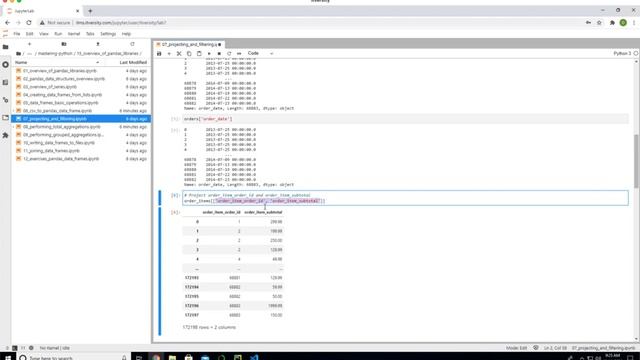Click the New Folder icon in file browser
Image resolution: width=640 pixels, height=360 pixels.
click(64, 44)
